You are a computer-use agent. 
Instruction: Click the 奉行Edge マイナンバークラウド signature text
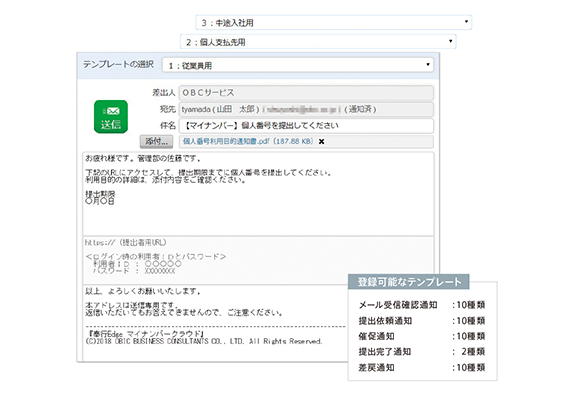pos(145,334)
